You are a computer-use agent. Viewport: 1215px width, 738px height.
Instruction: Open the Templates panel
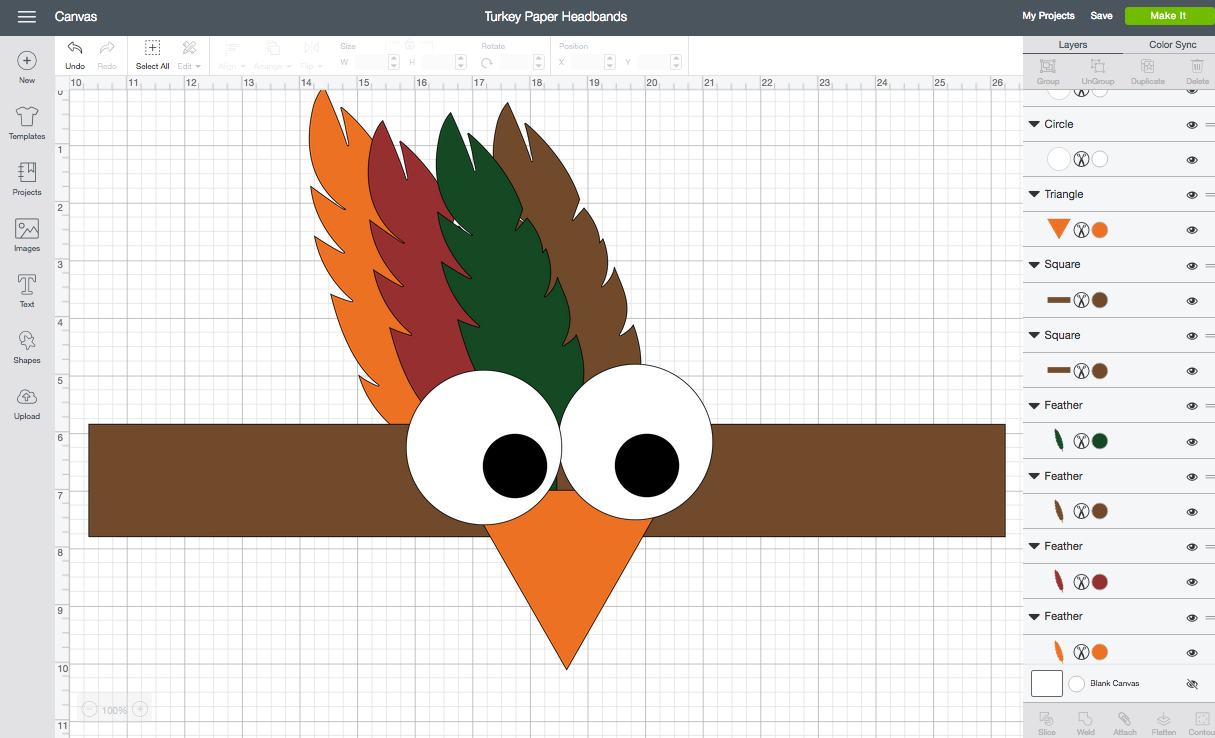(x=27, y=124)
